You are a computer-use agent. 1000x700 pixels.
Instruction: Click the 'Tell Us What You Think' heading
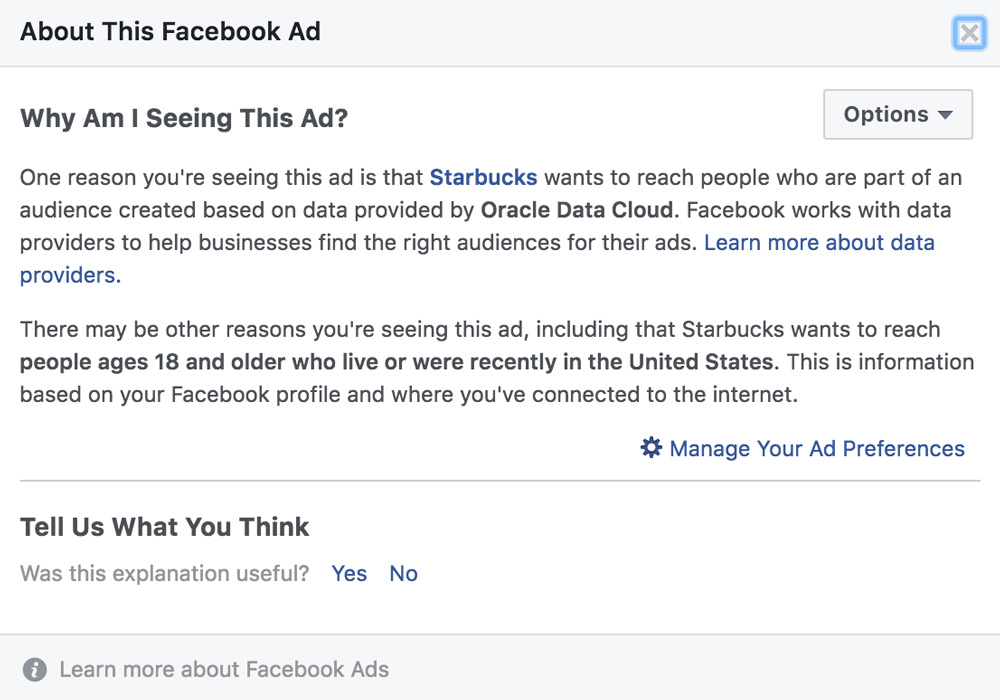165,527
